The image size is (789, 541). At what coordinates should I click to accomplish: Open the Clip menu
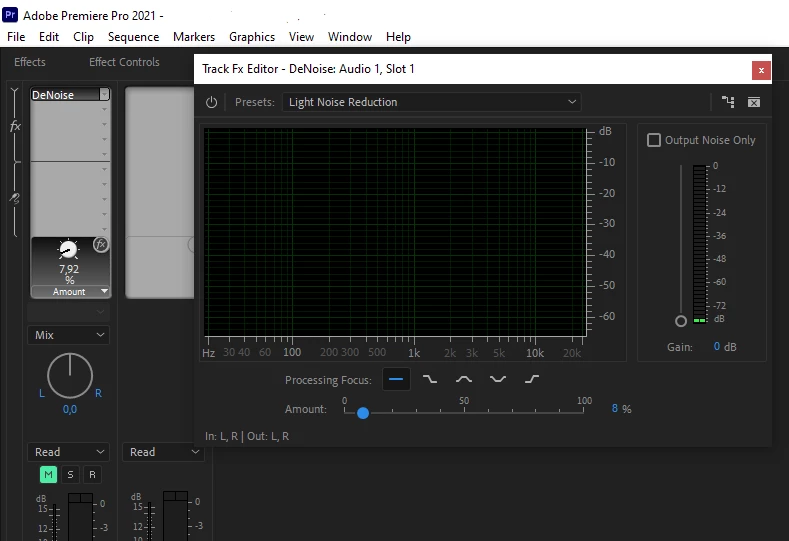83,37
